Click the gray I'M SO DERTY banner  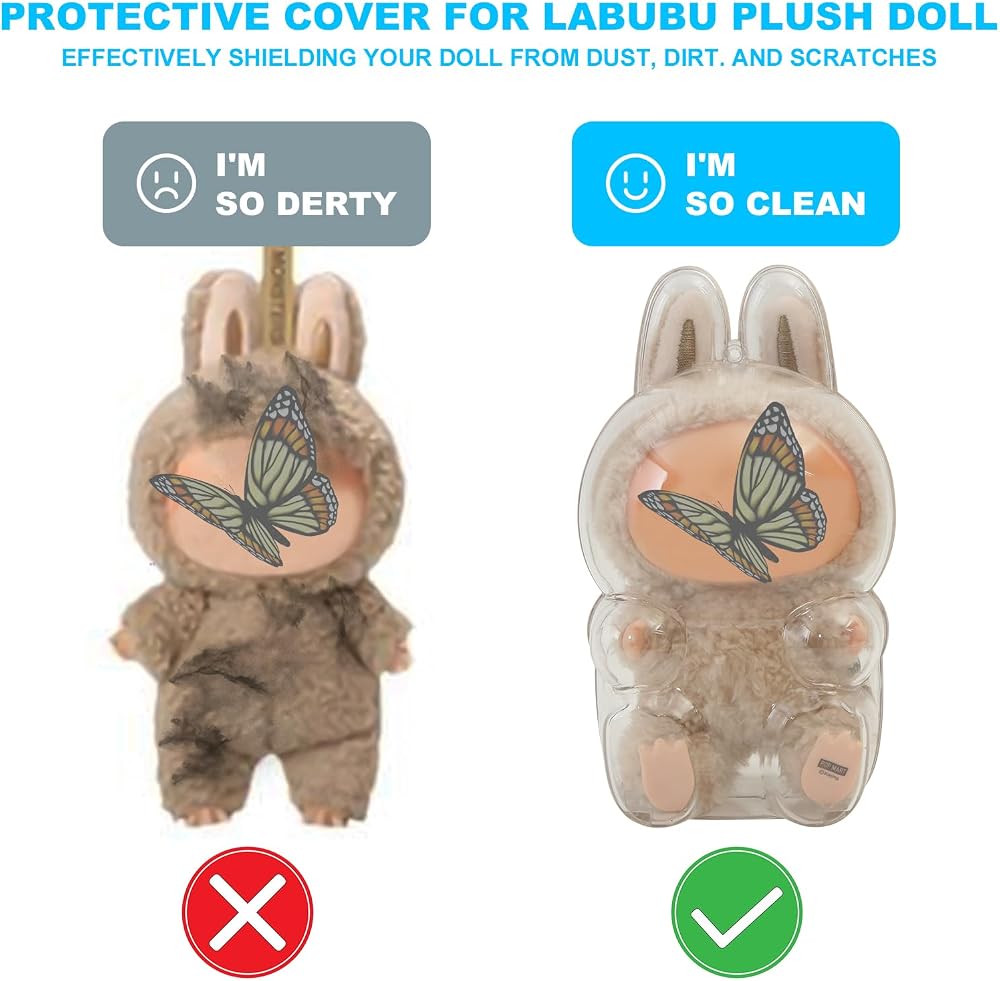pos(267,183)
